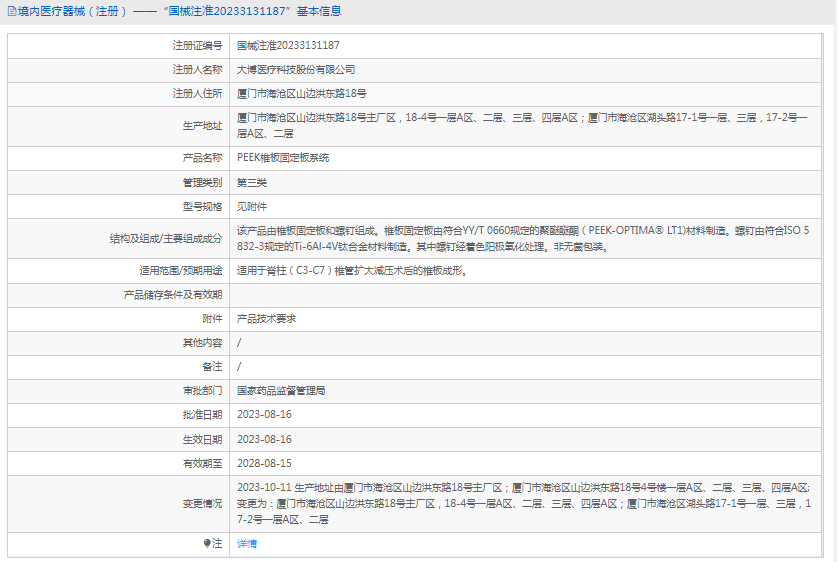Screen dimensions: 838x562
Task: Click the 第三类 management category value
Action: click(252, 183)
